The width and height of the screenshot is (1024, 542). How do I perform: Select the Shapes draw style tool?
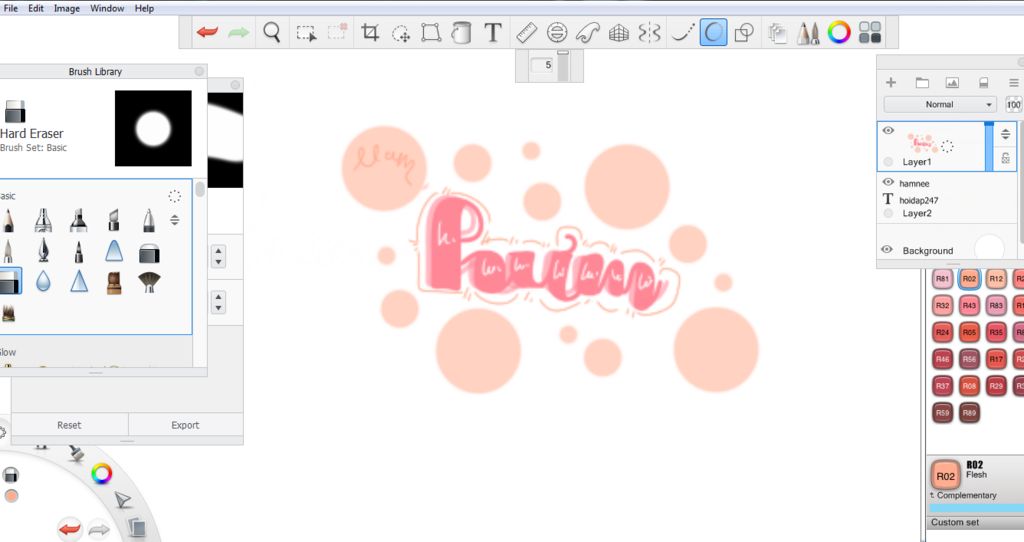[744, 32]
